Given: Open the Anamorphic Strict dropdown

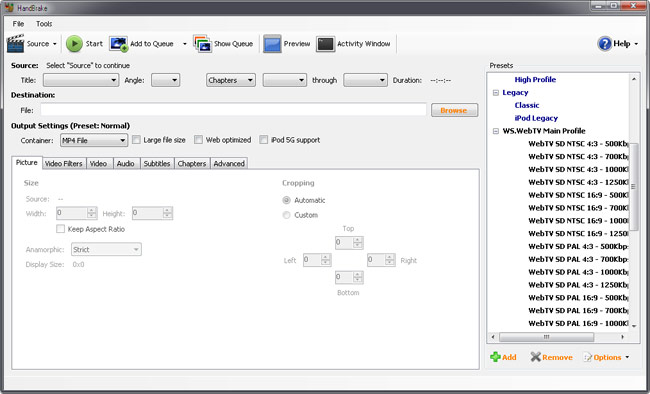Looking at the screenshot, I should pos(106,249).
